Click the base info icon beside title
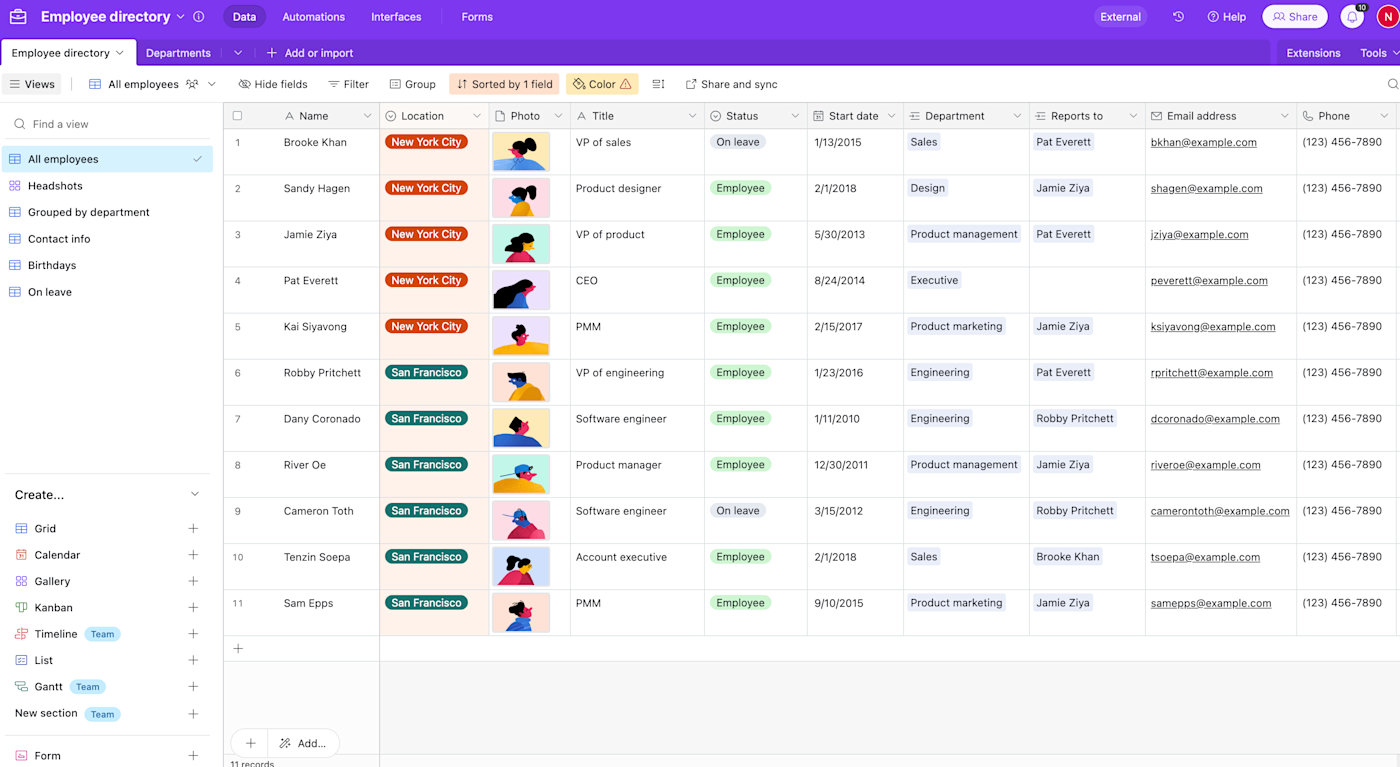This screenshot has width=1400, height=767. 198,17
